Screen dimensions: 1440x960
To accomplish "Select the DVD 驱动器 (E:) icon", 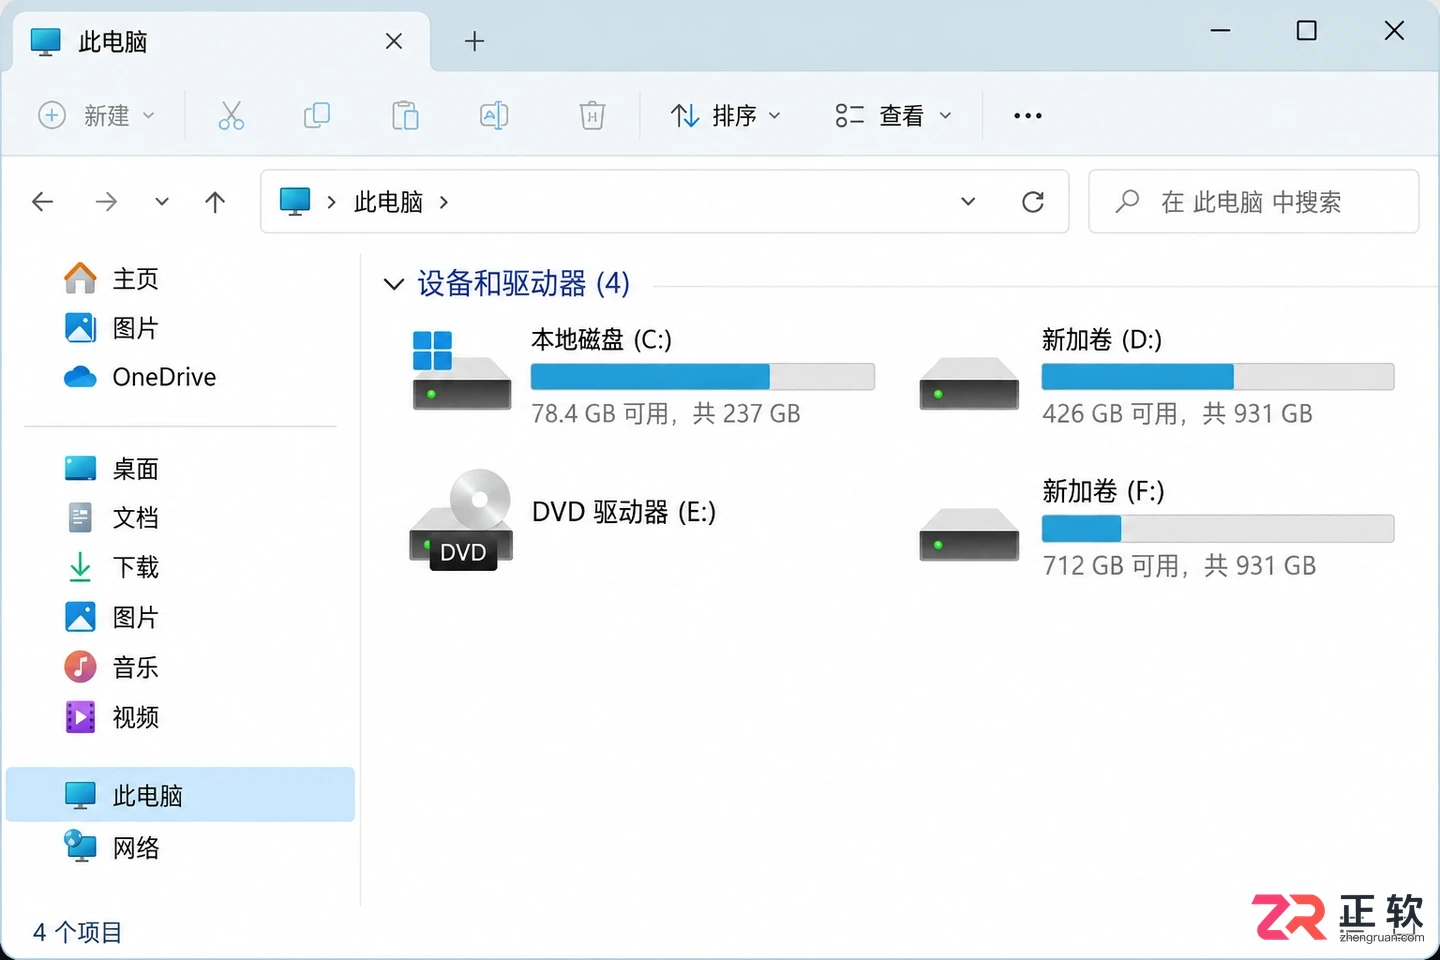I will pyautogui.click(x=461, y=520).
